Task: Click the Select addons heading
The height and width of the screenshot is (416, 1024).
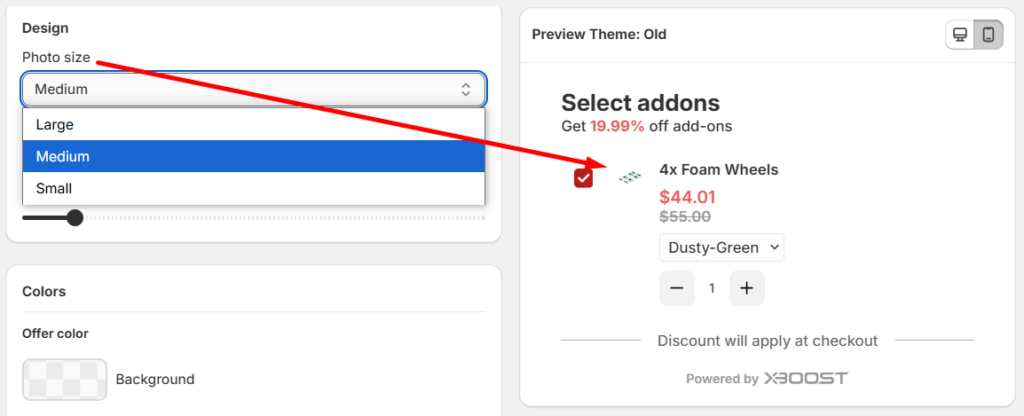Action: 640,102
